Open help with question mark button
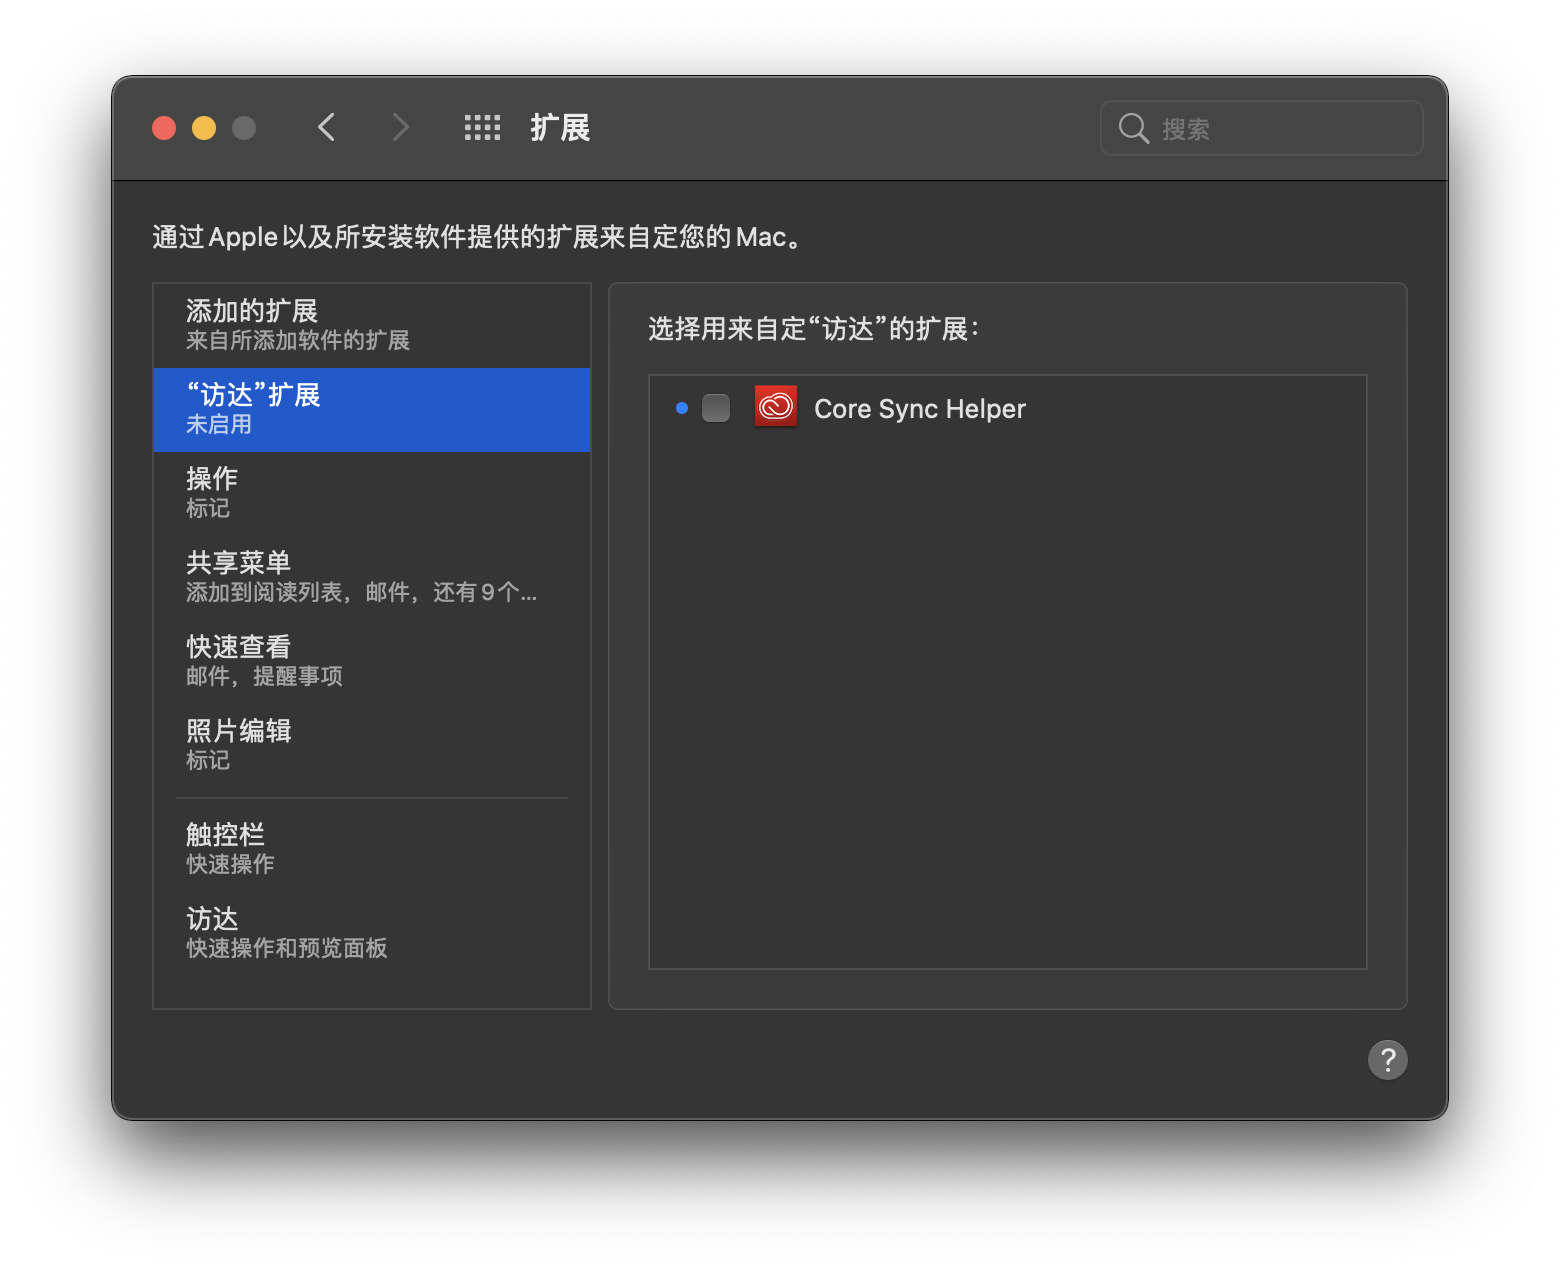 tap(1387, 1060)
